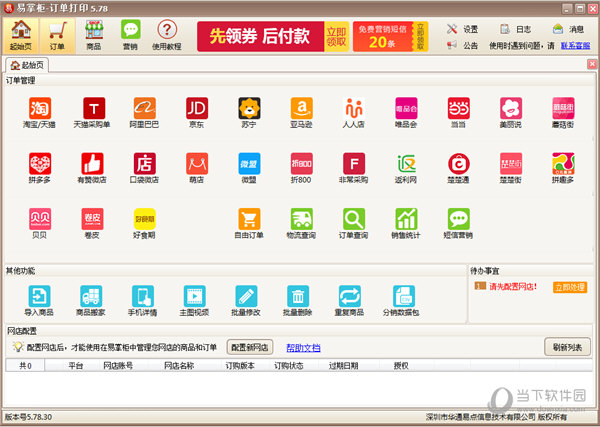Screen dimensions: 600x427
Task: Open the 唯品会 icon
Action: pos(406,108)
